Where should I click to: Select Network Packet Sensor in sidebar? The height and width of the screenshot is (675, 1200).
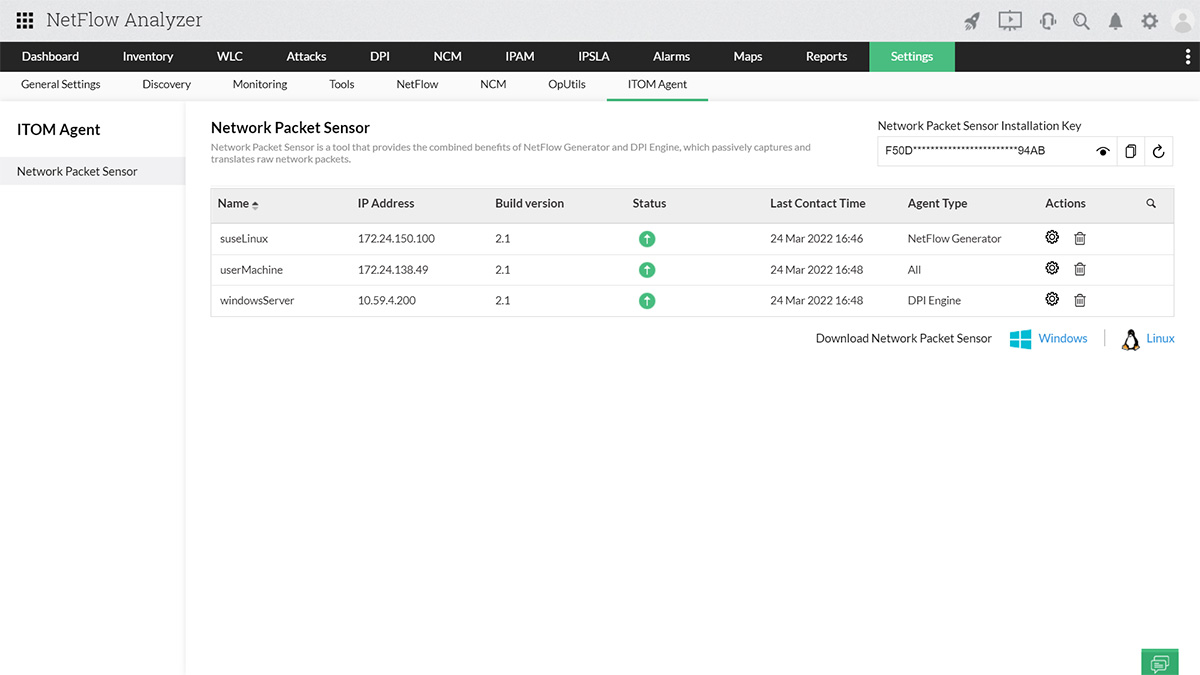pyautogui.click(x=77, y=172)
